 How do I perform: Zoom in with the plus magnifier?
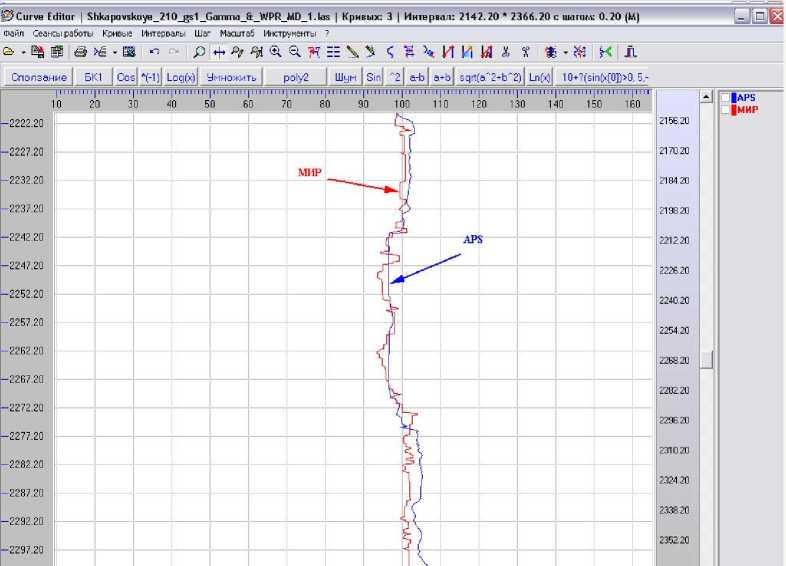pyautogui.click(x=276, y=52)
